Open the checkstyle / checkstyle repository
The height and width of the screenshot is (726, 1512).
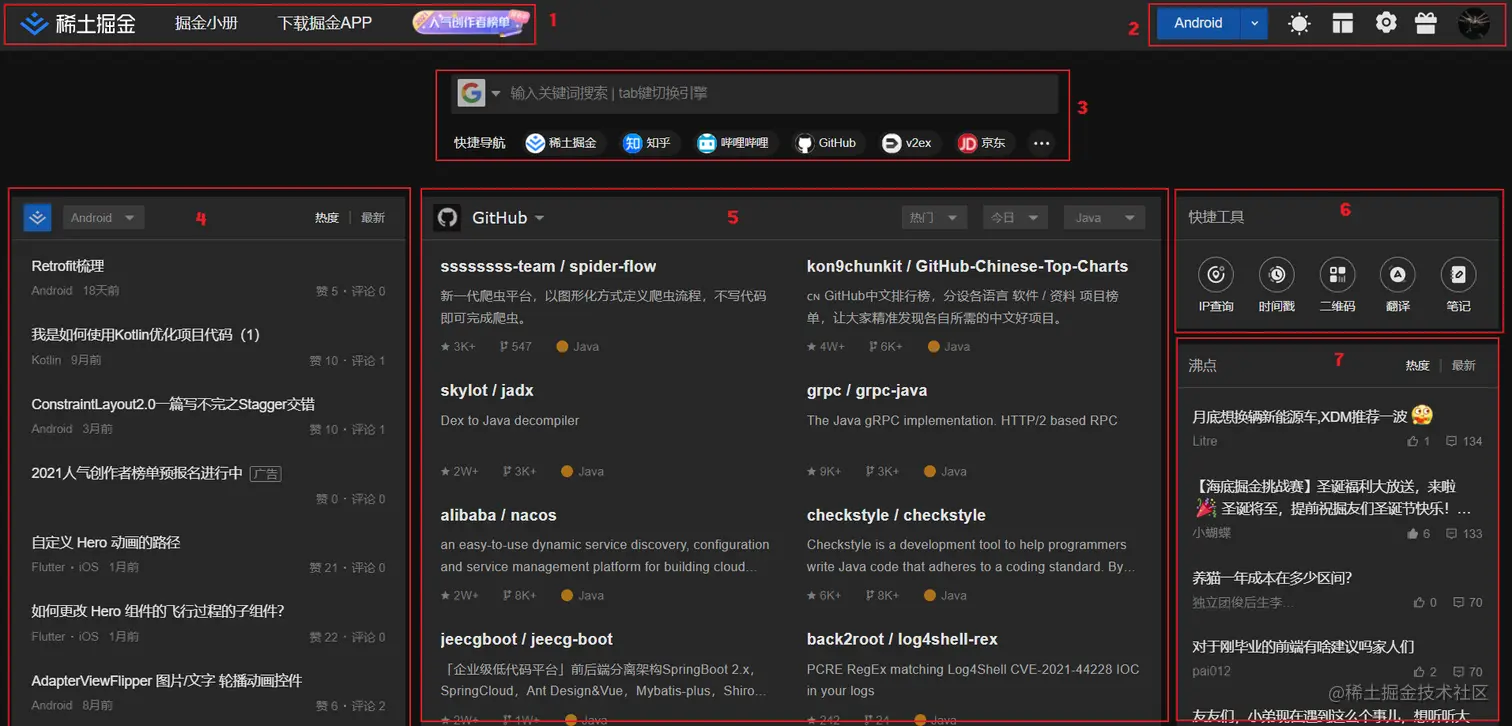tap(896, 515)
